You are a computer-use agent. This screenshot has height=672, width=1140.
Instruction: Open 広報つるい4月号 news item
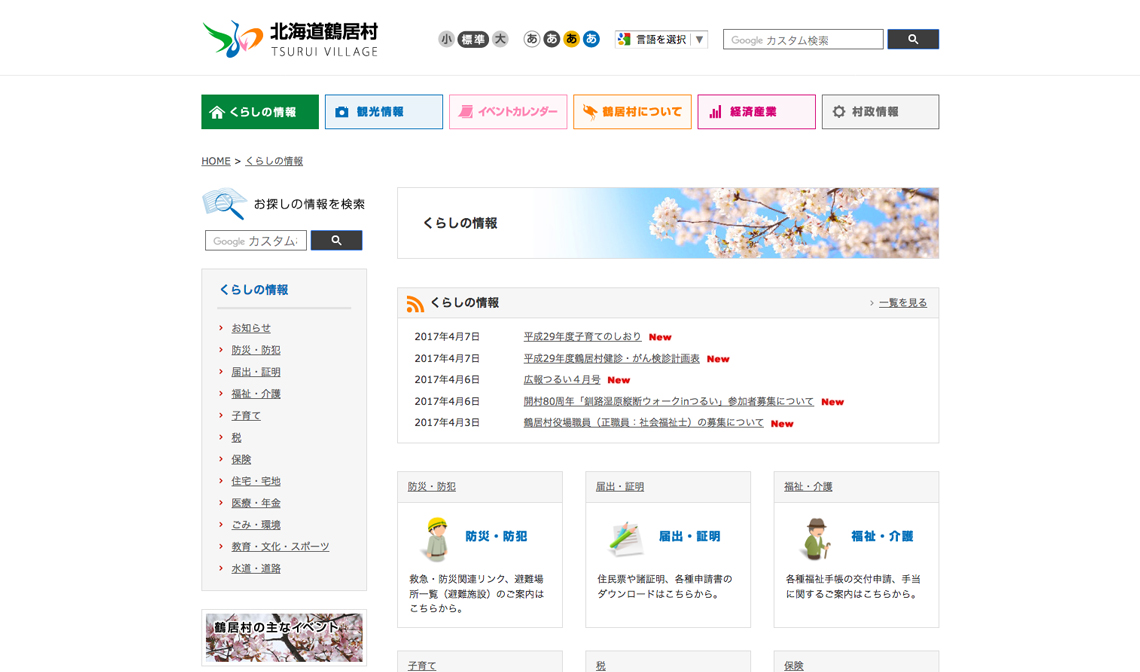(x=562, y=380)
